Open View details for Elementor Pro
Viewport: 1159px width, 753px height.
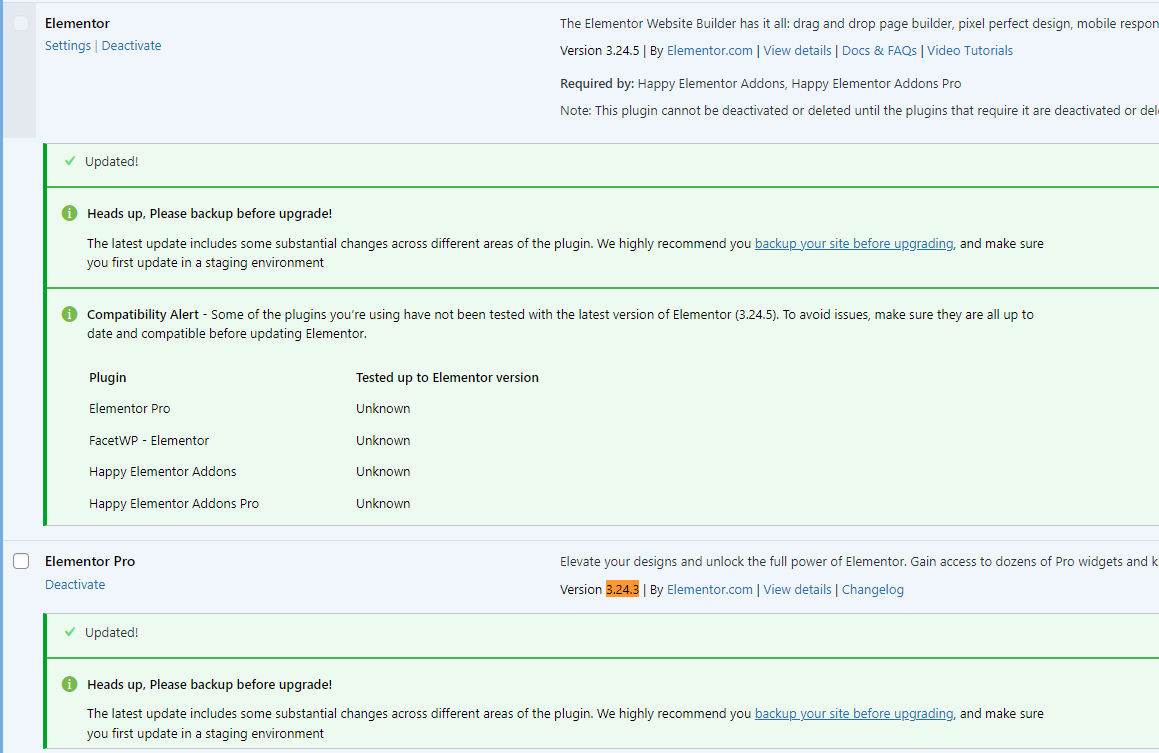pos(797,590)
